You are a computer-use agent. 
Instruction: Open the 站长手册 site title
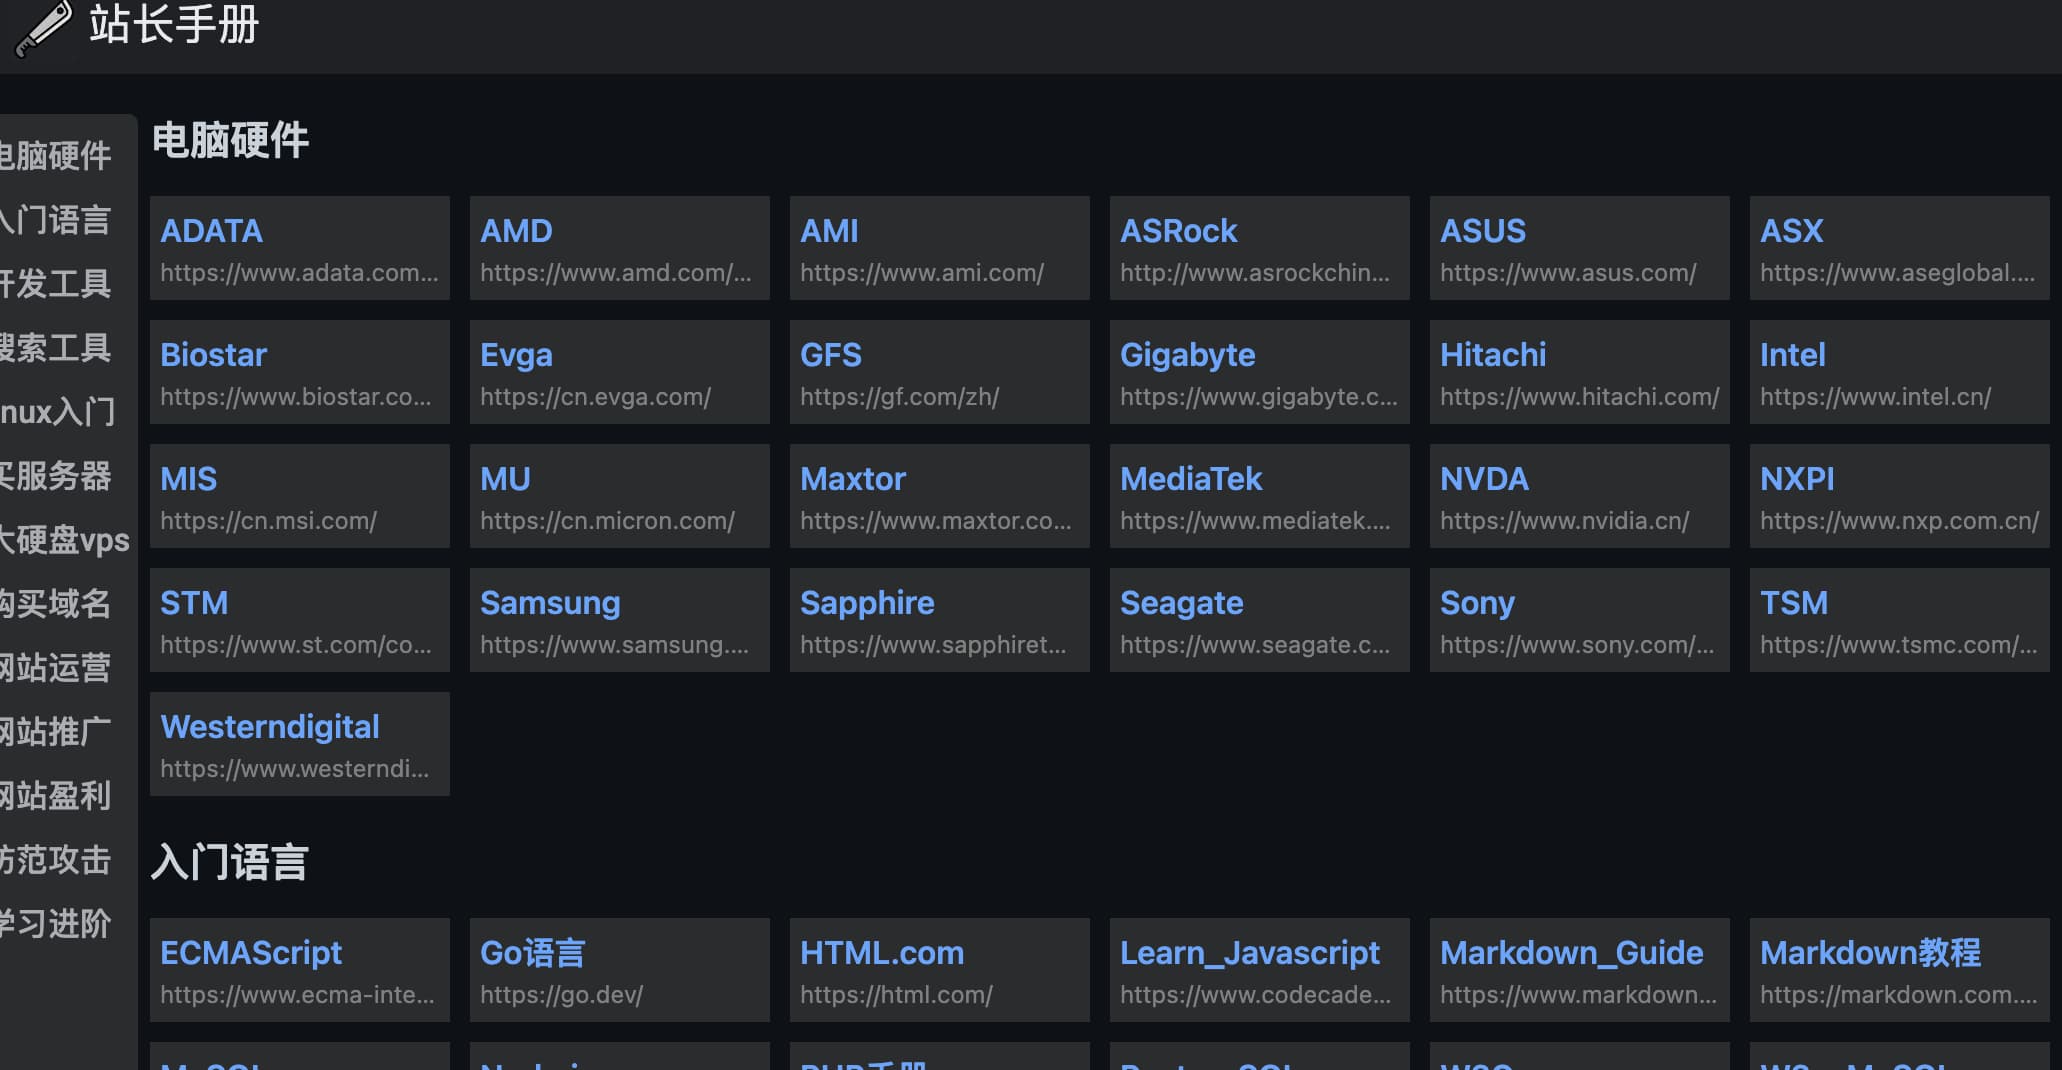[174, 24]
